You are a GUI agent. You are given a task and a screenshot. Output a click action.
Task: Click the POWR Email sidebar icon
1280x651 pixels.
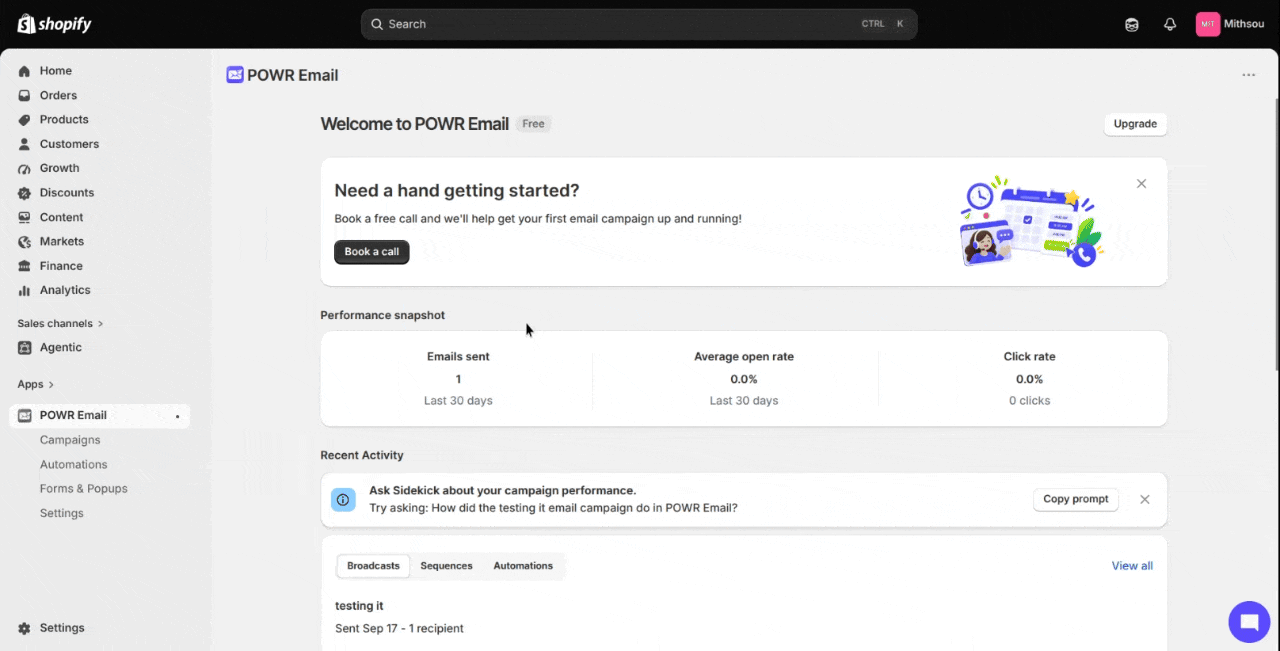24,415
